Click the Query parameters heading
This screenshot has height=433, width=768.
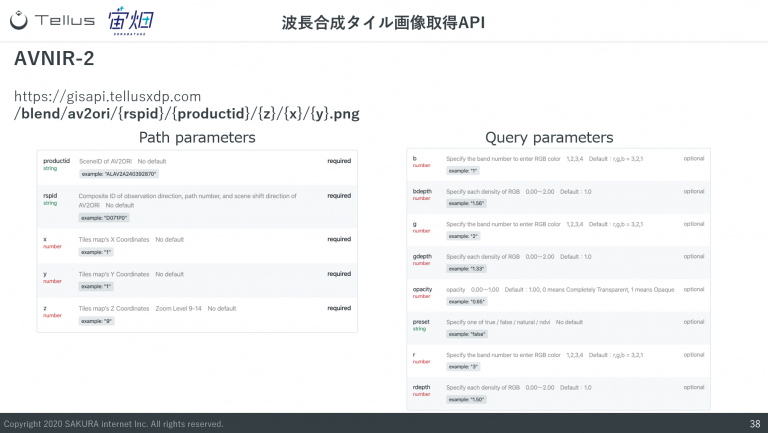pyautogui.click(x=549, y=138)
